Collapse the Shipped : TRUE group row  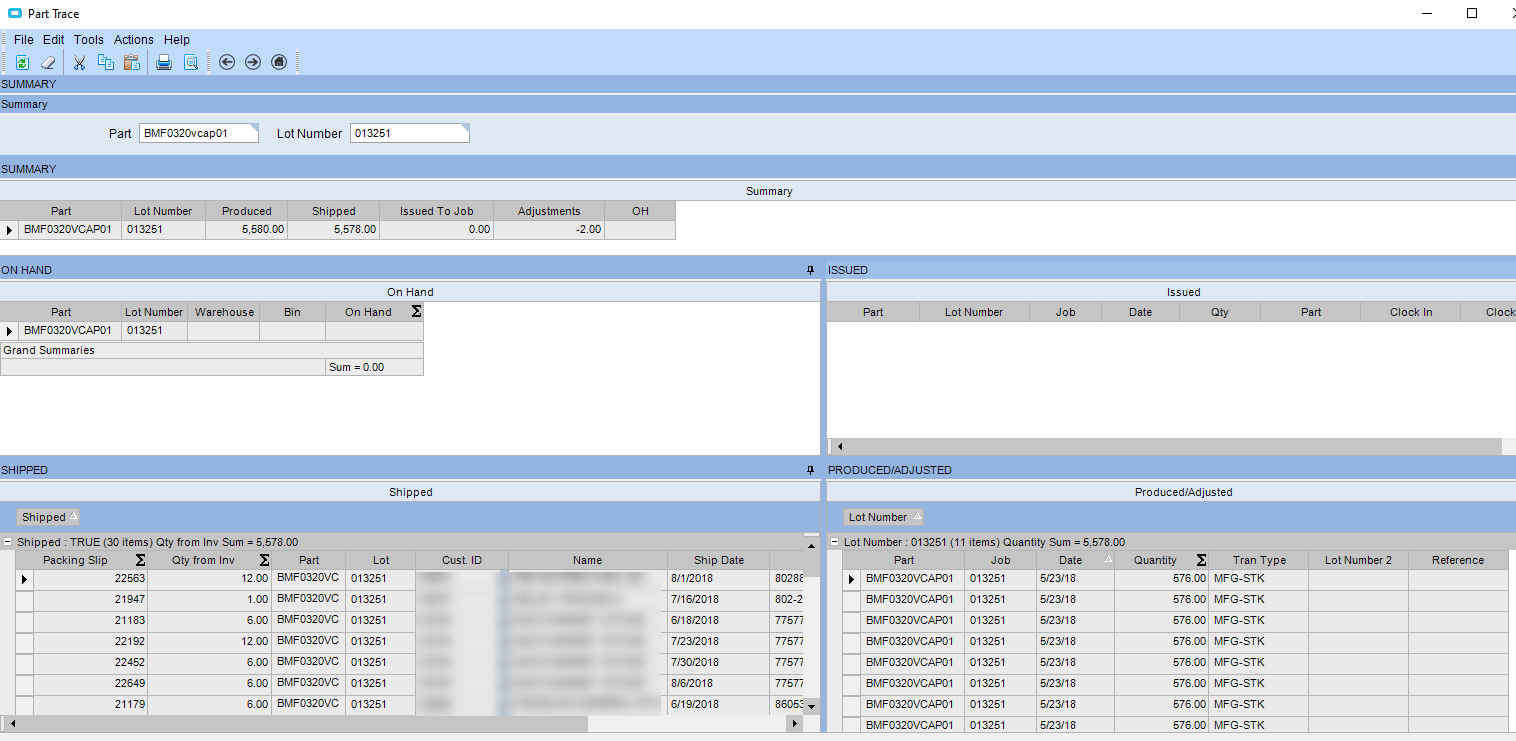[x=8, y=542]
